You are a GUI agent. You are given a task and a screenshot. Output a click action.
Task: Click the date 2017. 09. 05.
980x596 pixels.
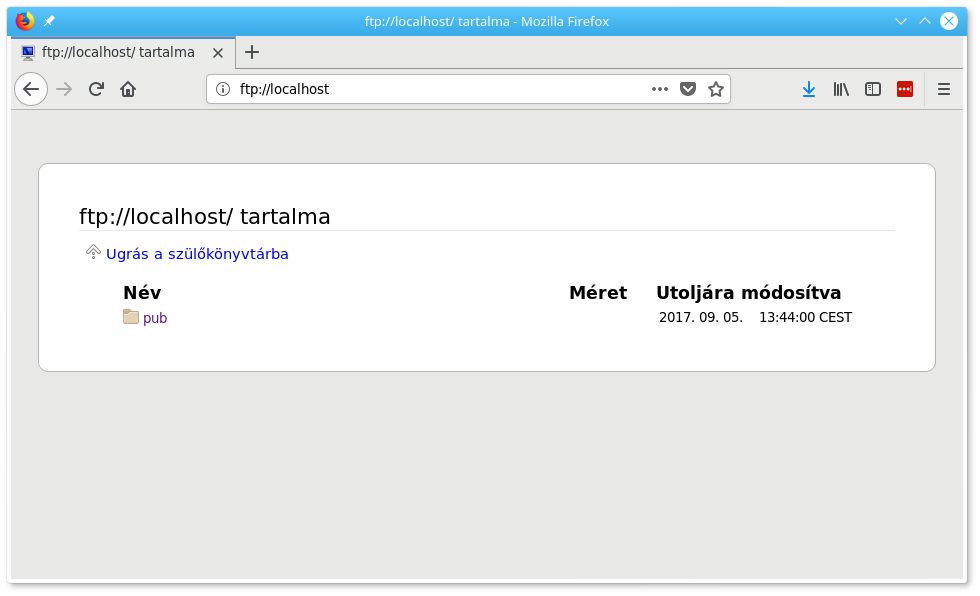pyautogui.click(x=701, y=317)
